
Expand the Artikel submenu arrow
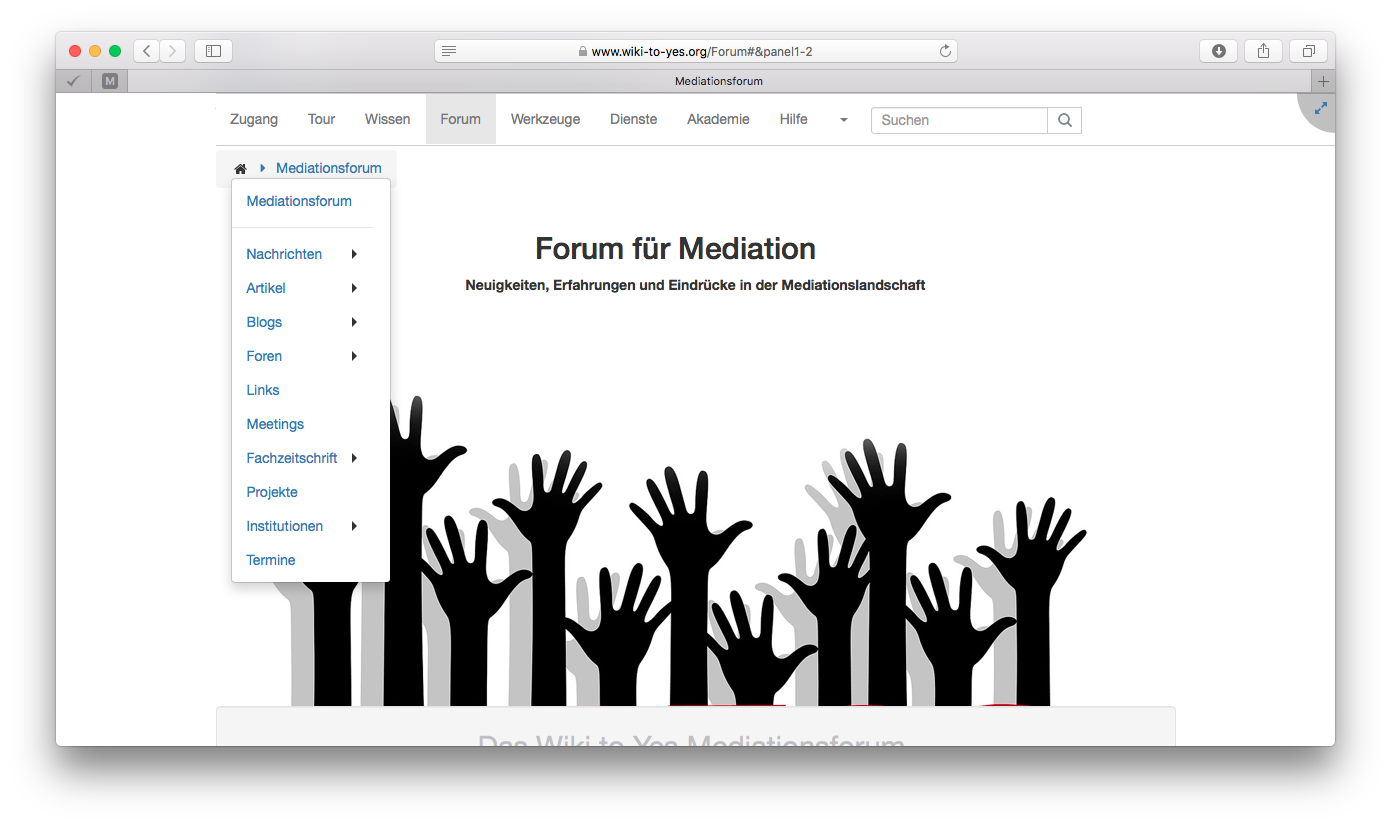[354, 288]
